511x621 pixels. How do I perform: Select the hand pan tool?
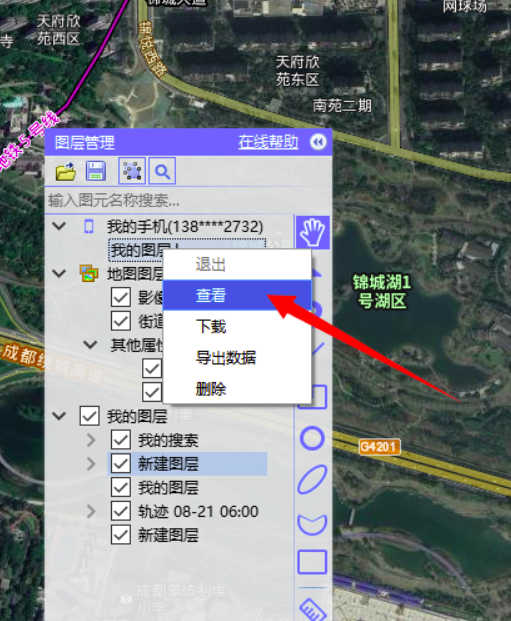pyautogui.click(x=312, y=232)
